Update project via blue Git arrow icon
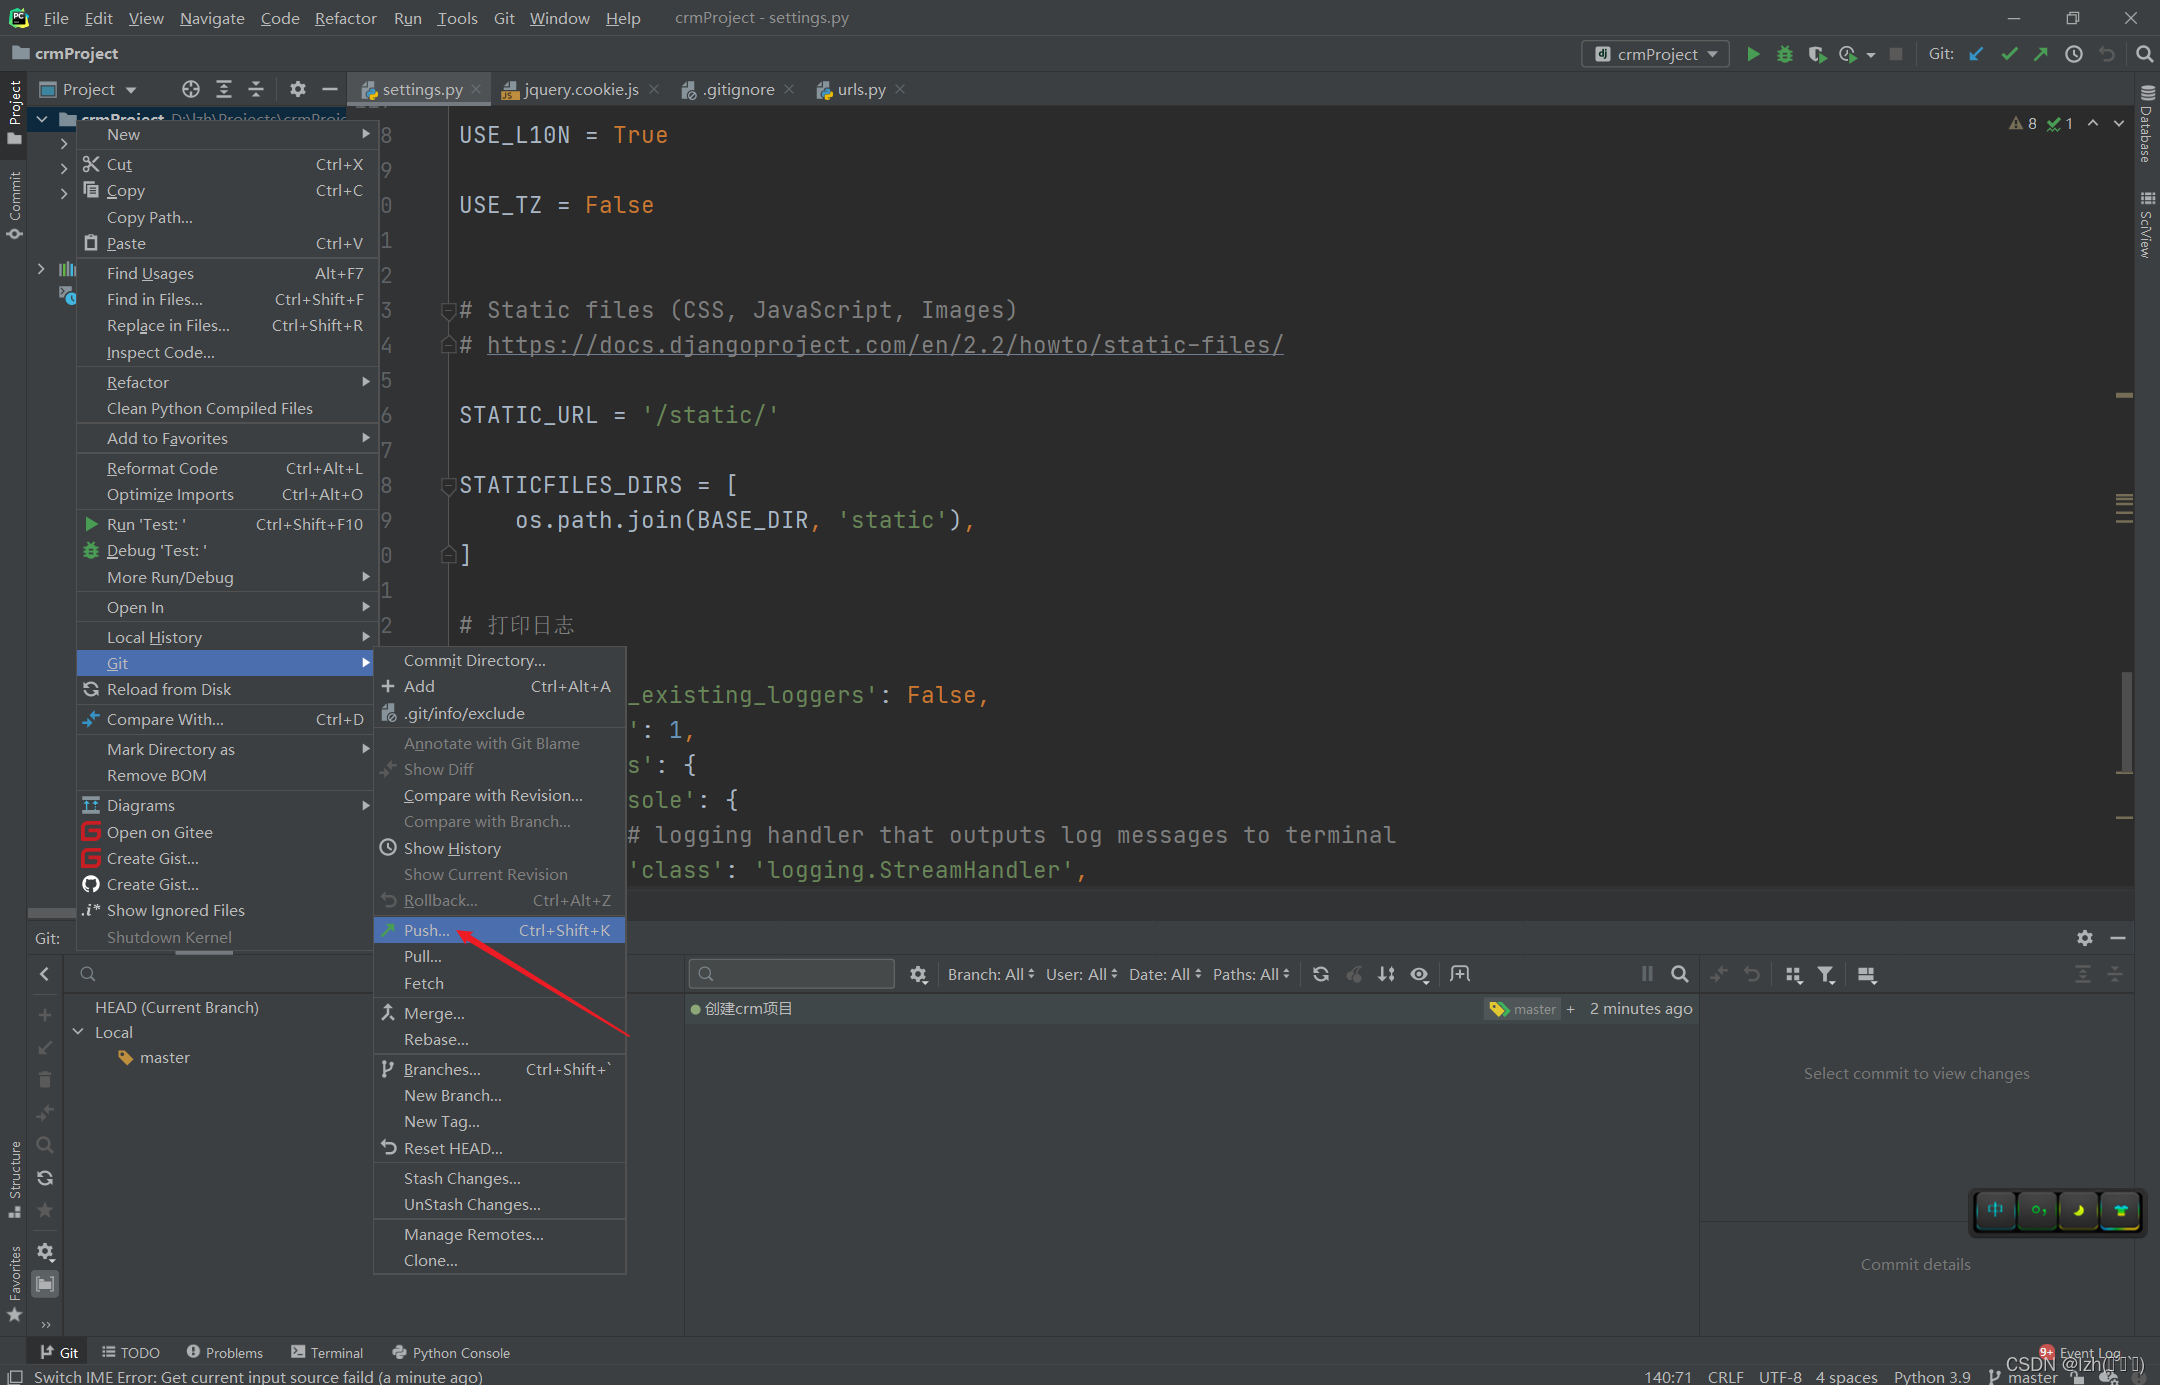 click(x=1975, y=53)
